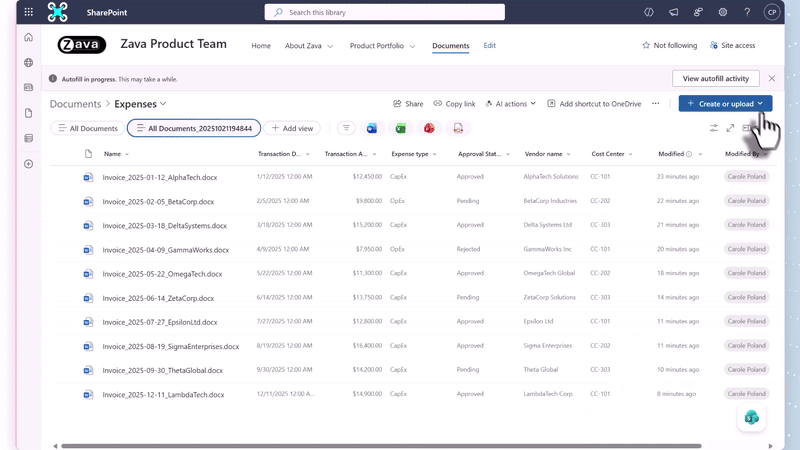Open the AI actions dropdown
The width and height of the screenshot is (800, 450).
(x=510, y=104)
